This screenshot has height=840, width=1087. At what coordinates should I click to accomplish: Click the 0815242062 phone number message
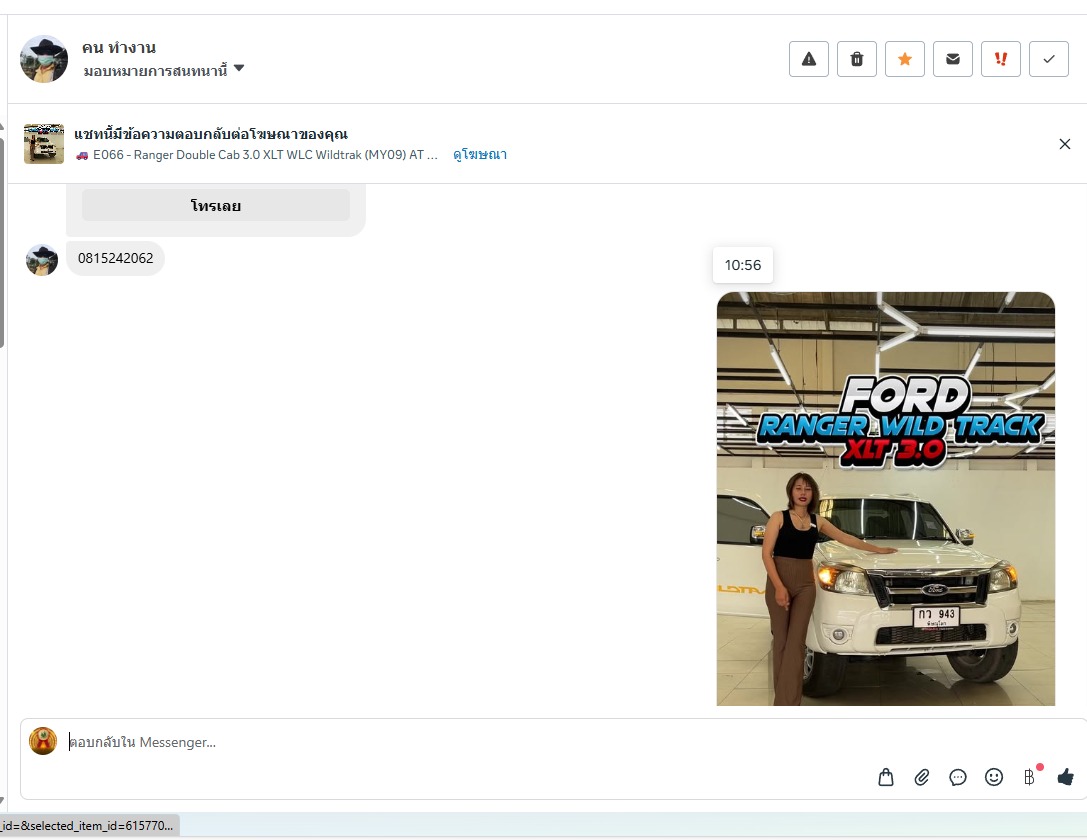pos(115,258)
